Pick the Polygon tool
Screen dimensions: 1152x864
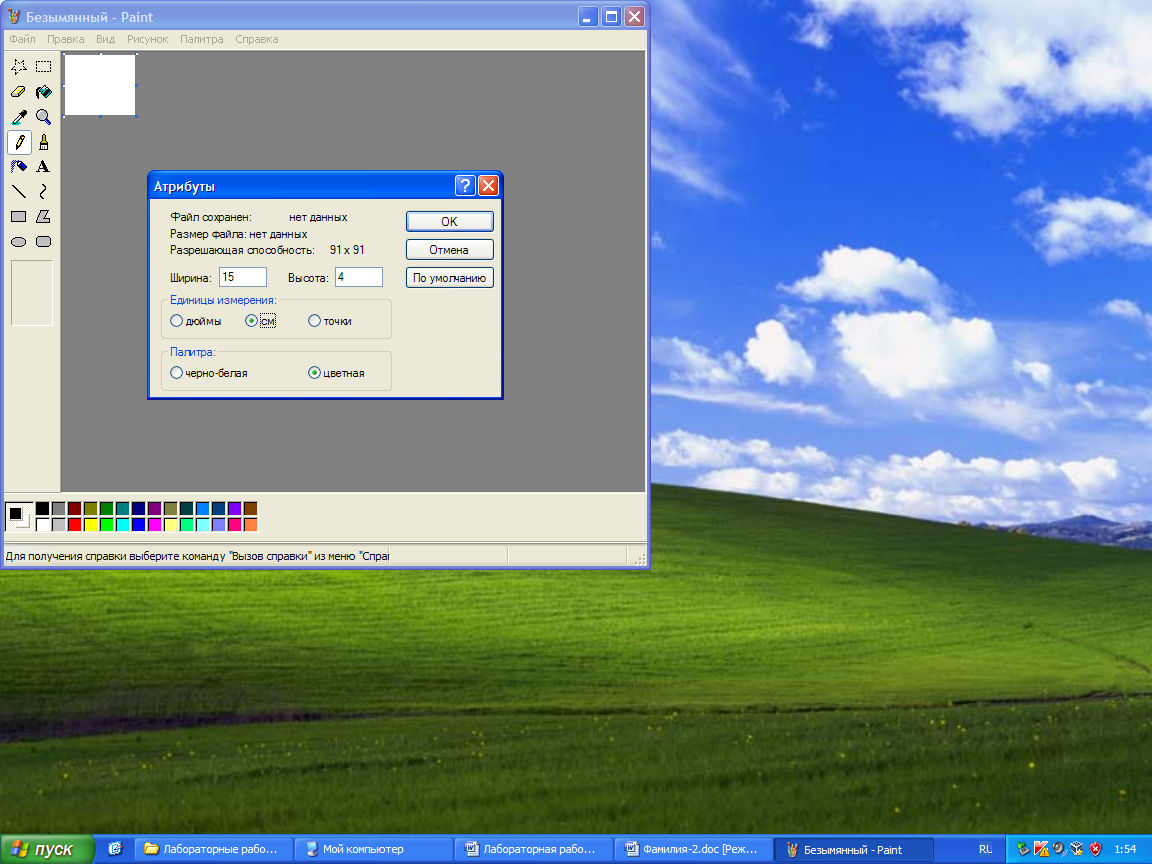[44, 217]
